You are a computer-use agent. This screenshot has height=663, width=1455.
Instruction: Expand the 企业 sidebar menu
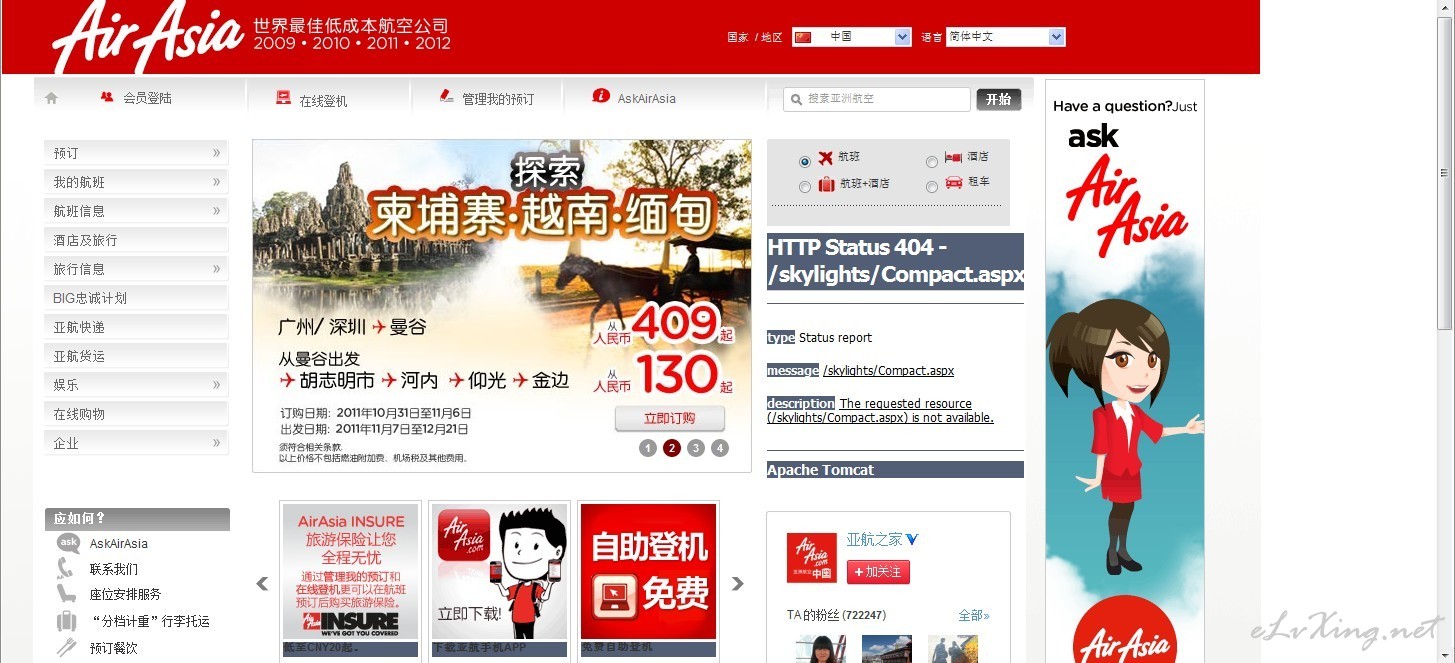(136, 443)
